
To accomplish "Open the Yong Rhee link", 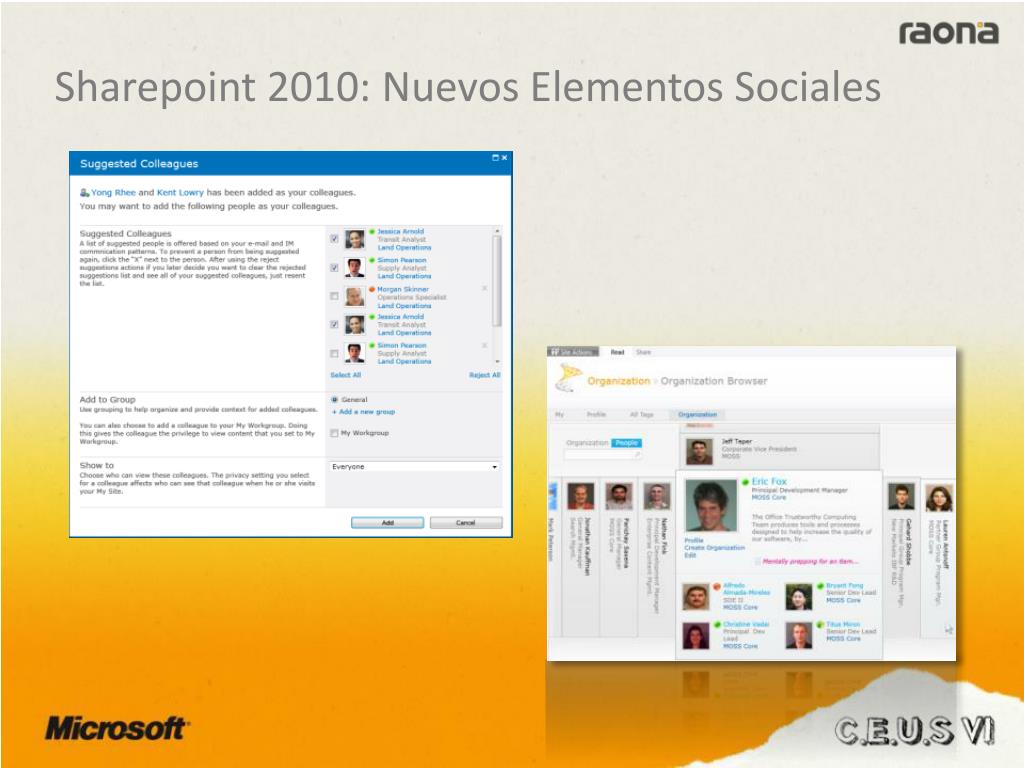I will click(x=113, y=193).
